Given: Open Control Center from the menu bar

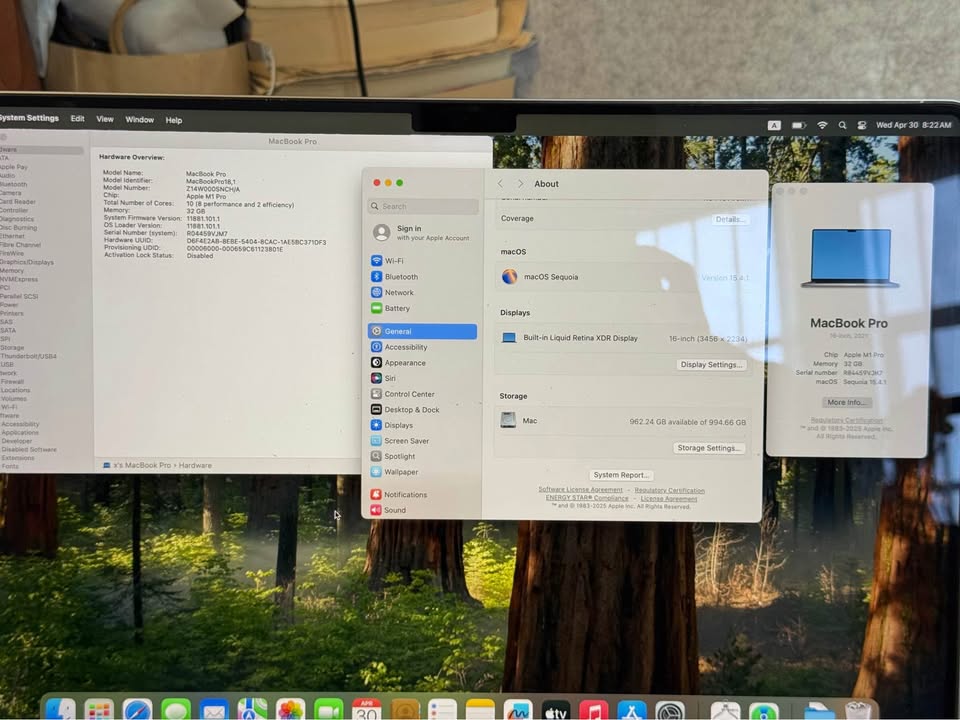Looking at the screenshot, I should click(x=861, y=125).
